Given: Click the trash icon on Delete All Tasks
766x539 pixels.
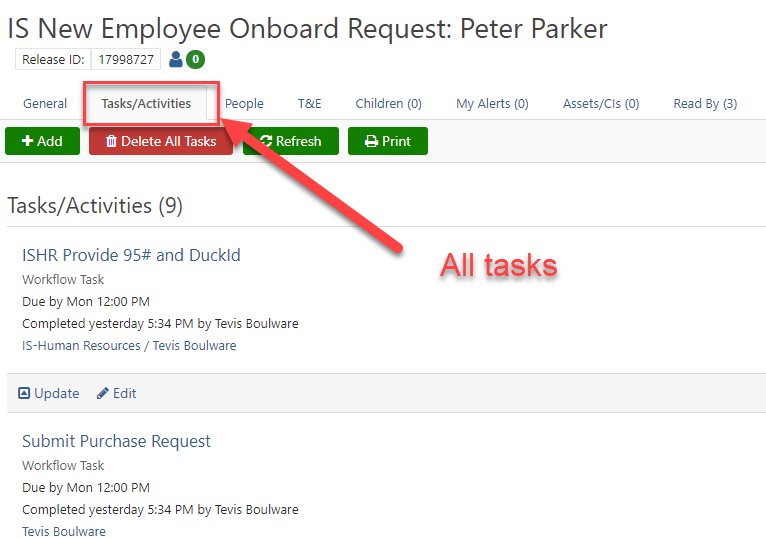Looking at the screenshot, I should 111,141.
